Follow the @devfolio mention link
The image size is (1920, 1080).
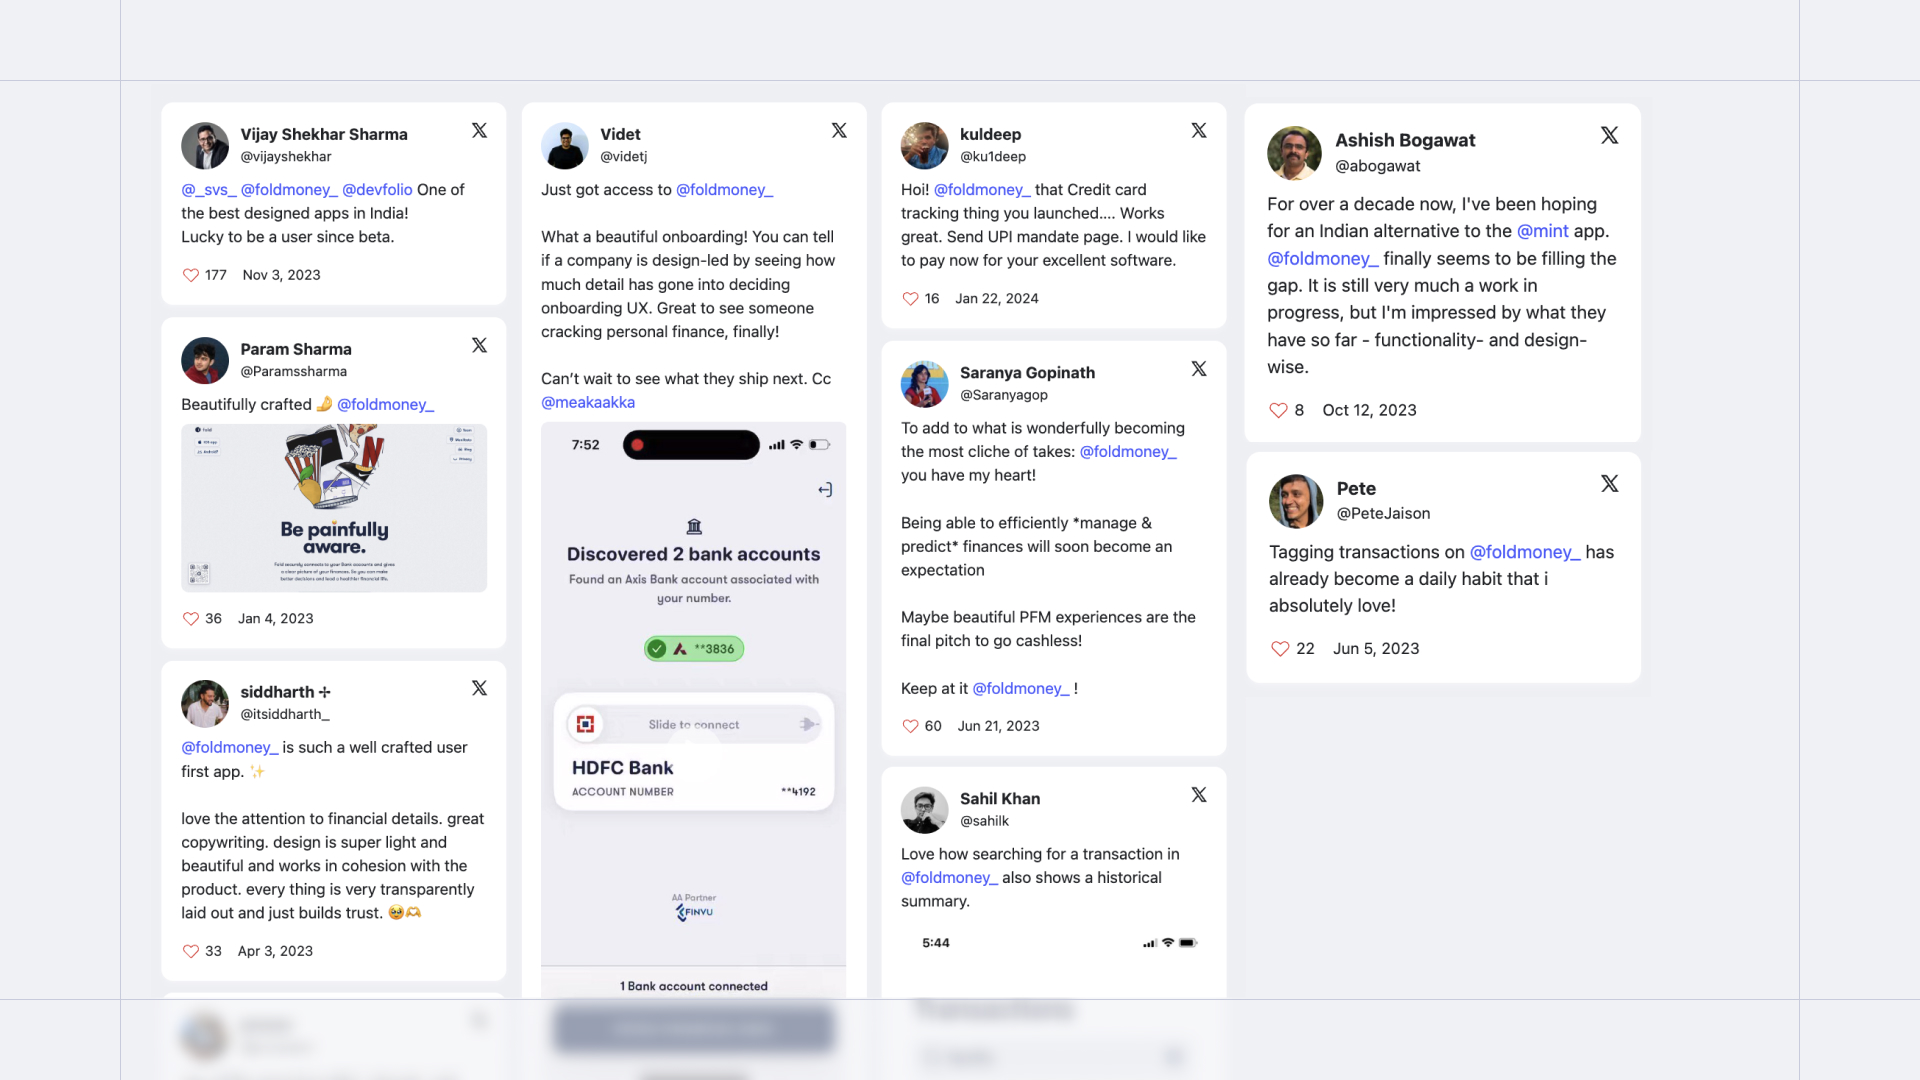coord(377,190)
